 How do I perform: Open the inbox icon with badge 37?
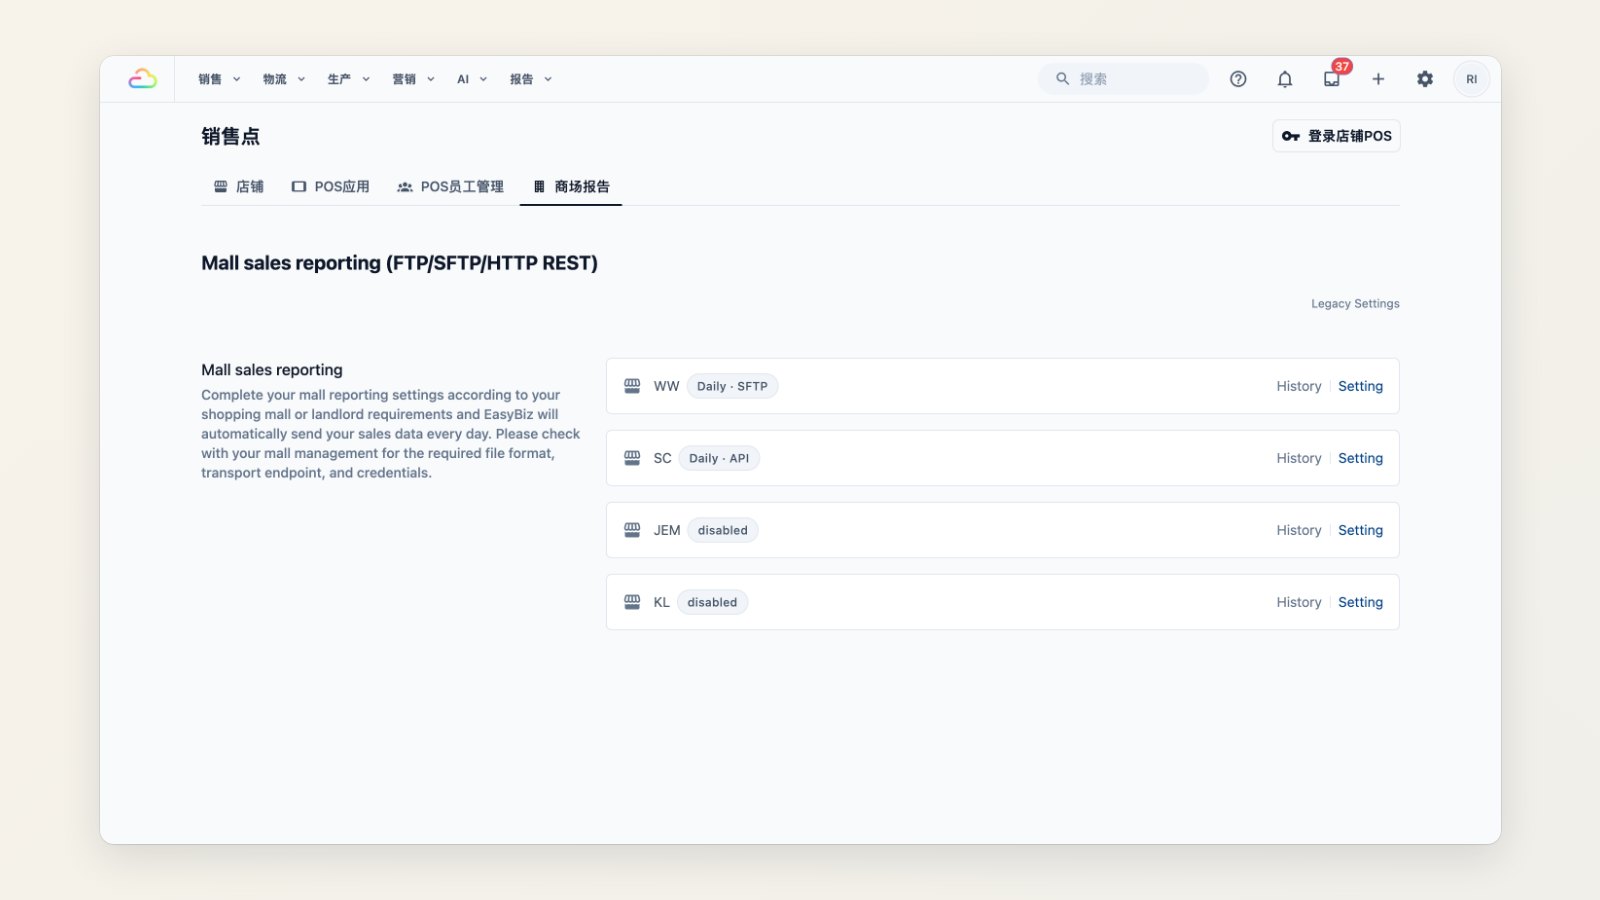click(1332, 79)
